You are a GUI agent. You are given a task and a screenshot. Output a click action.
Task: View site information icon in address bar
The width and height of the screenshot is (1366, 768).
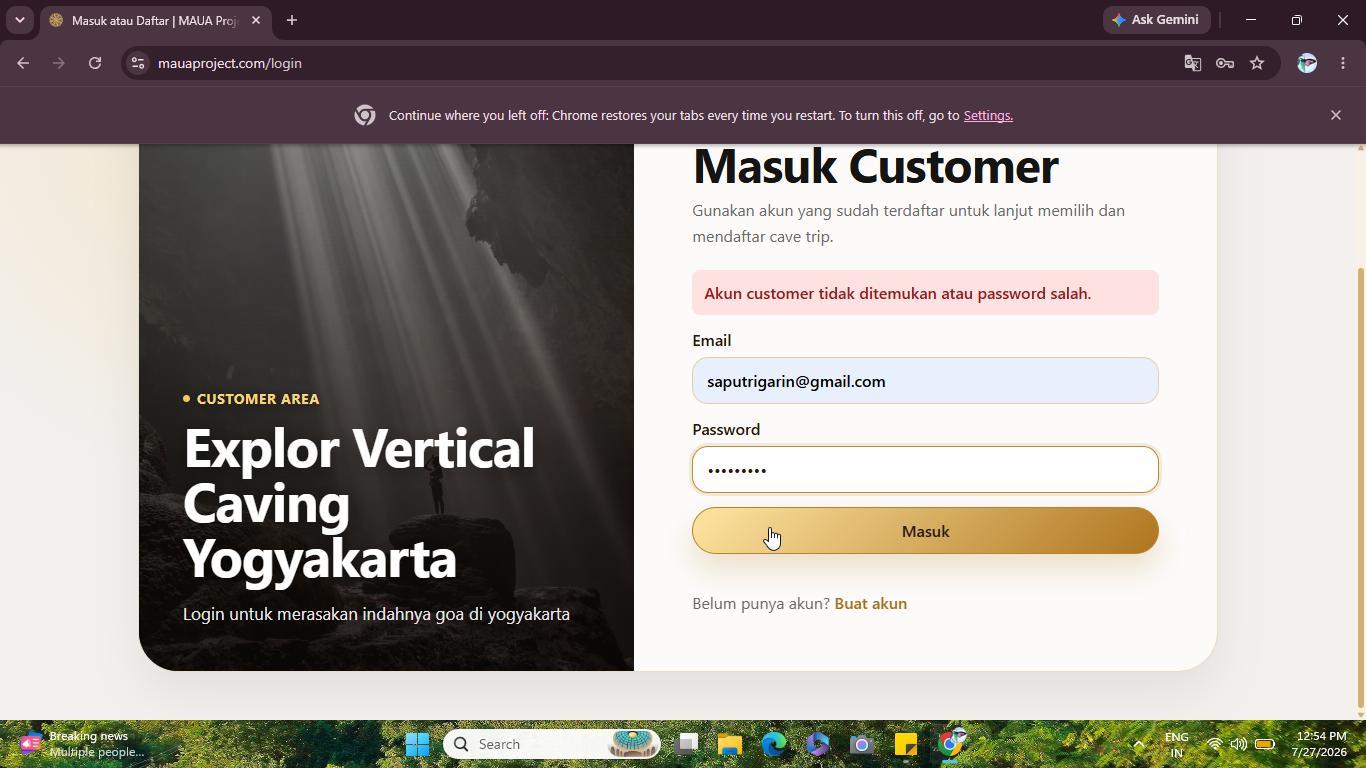click(138, 63)
